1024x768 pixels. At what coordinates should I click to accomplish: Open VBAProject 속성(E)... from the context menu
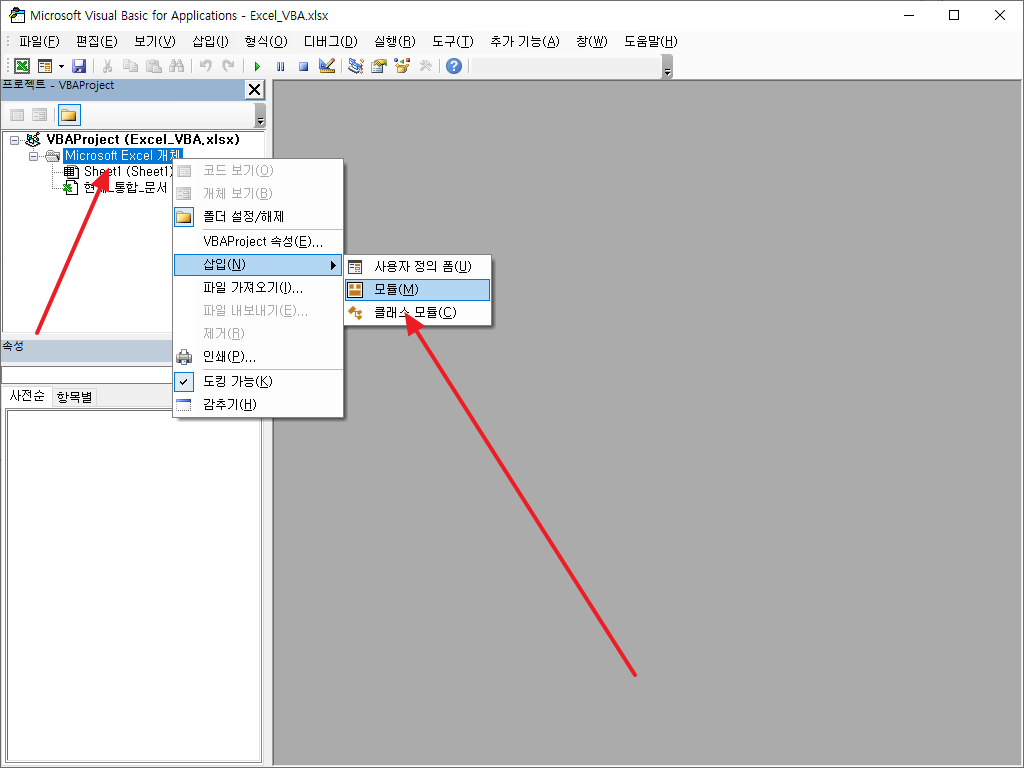(x=258, y=242)
